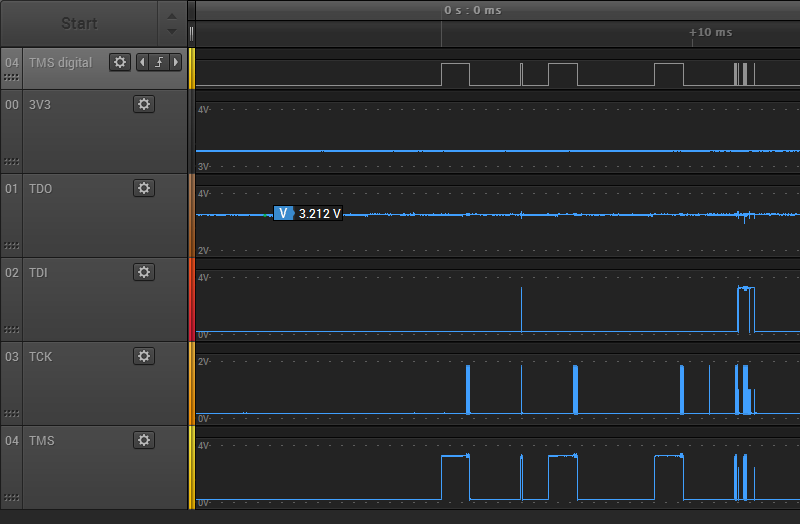
Task: Open settings gear for TMS digital channel
Action: click(x=120, y=62)
